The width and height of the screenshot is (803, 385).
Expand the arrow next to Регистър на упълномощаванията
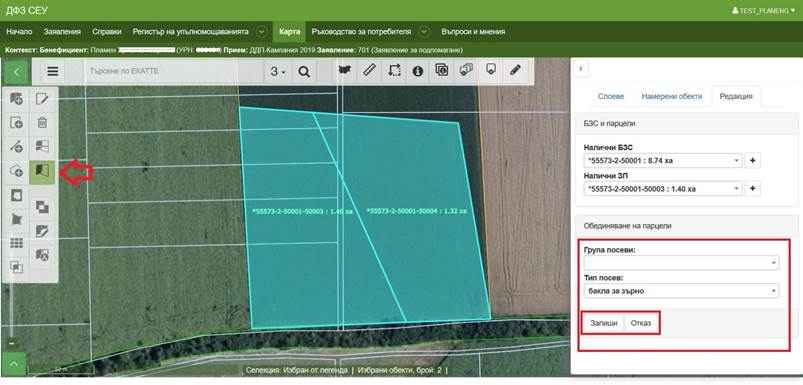[262, 32]
